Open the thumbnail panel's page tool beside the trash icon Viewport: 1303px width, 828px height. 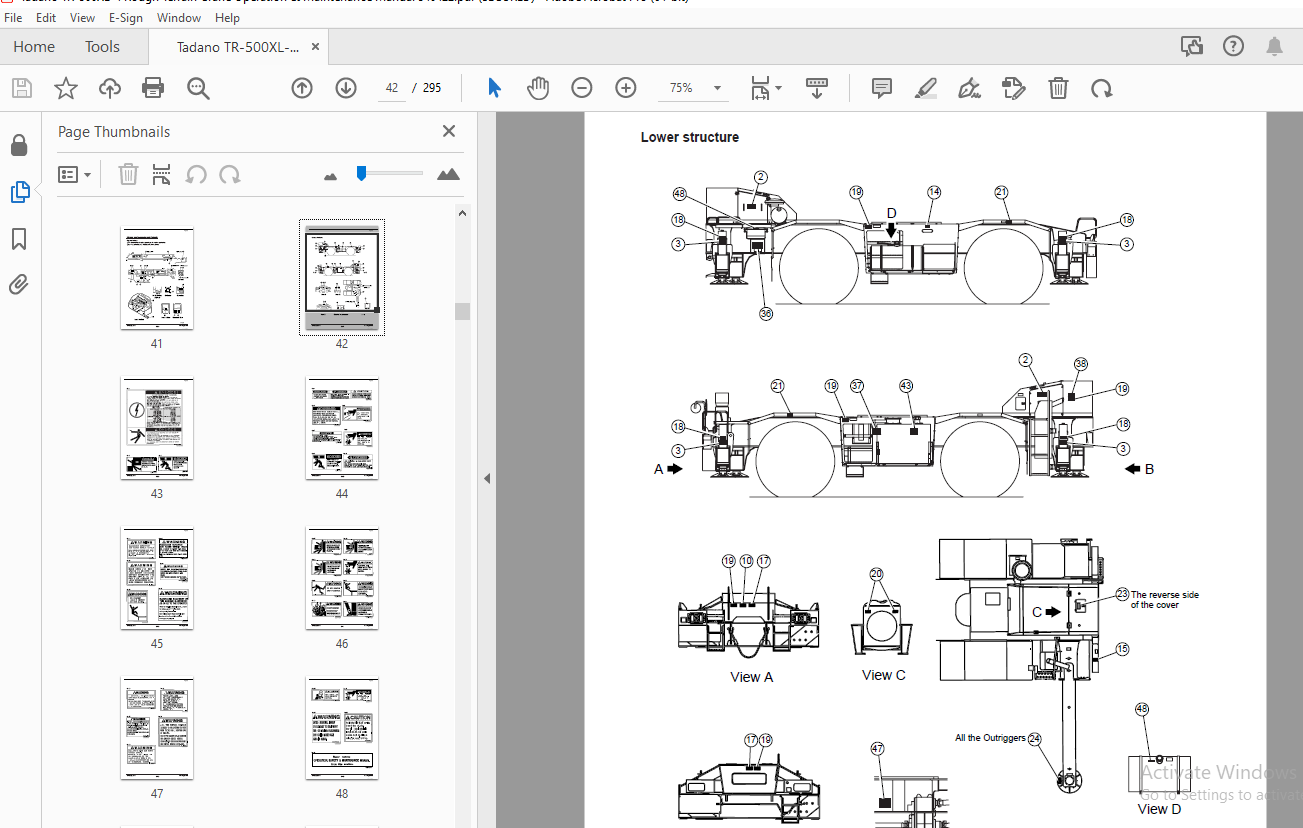(162, 175)
